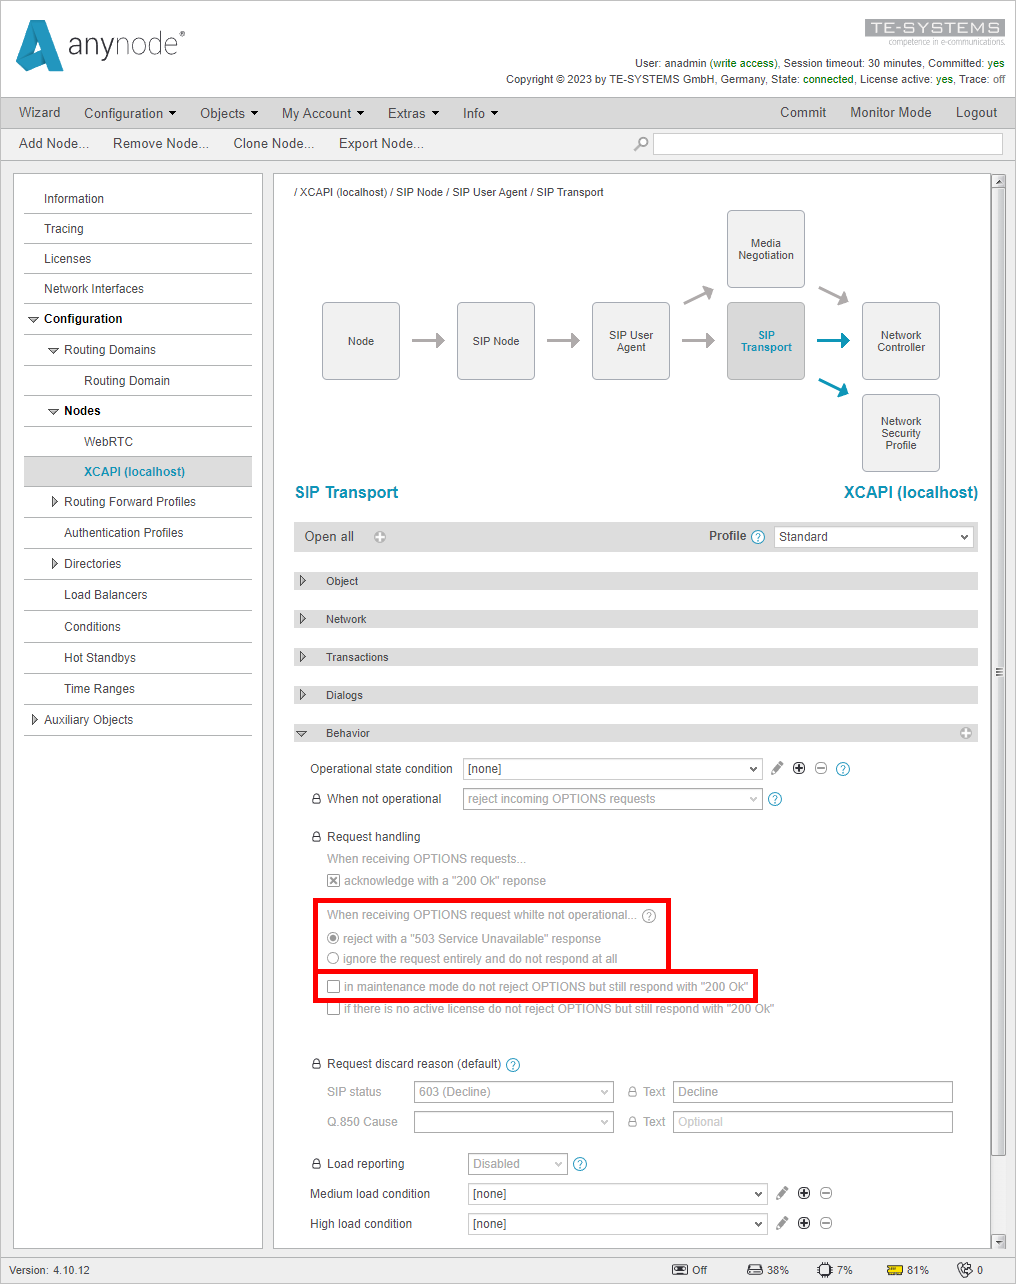Switch to Monitor Mode
The height and width of the screenshot is (1284, 1016).
click(x=890, y=113)
